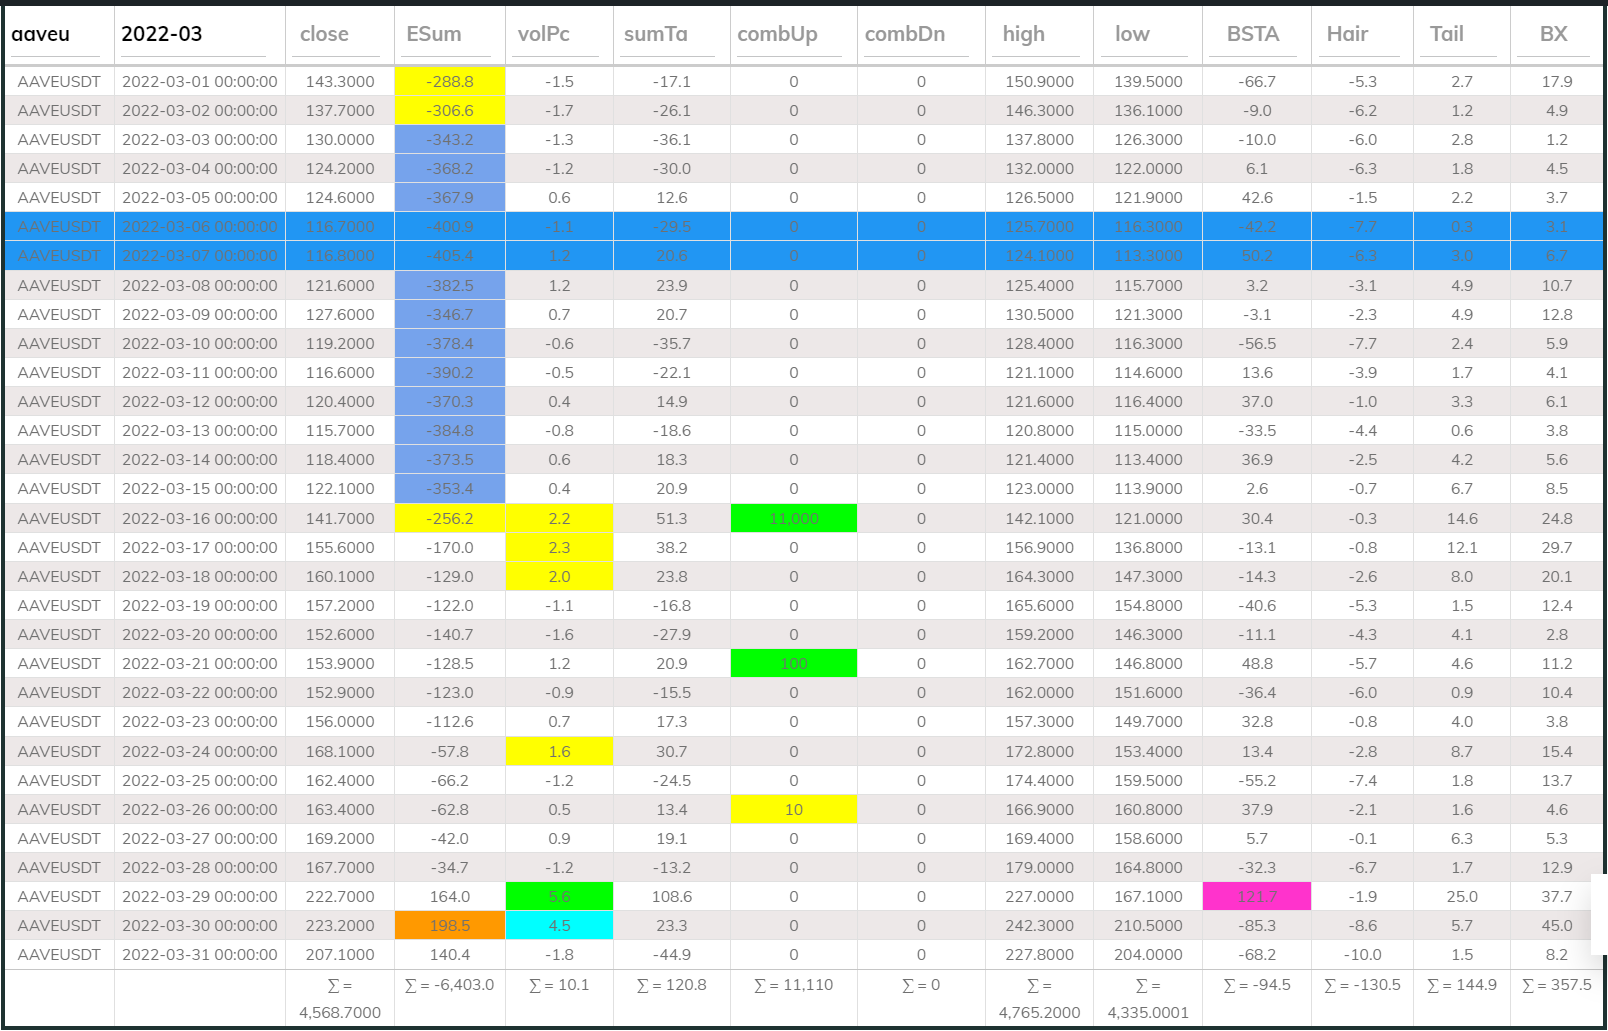Select the orange ESum cell with 198.5

450,926
